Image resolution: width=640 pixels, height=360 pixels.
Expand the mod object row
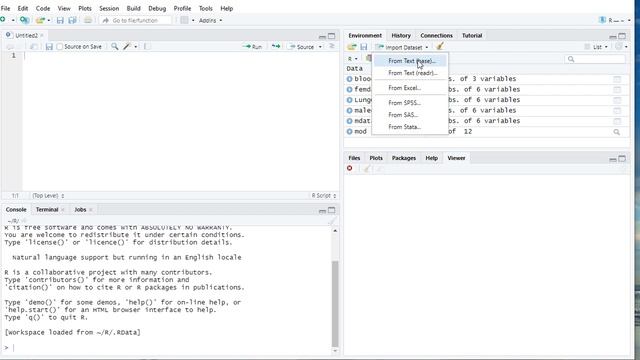(349, 132)
